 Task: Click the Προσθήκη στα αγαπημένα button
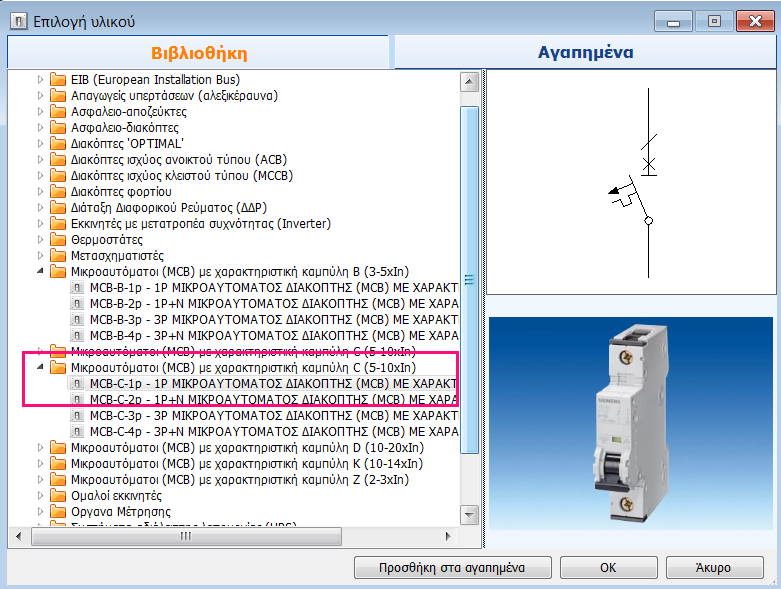pyautogui.click(x=453, y=567)
